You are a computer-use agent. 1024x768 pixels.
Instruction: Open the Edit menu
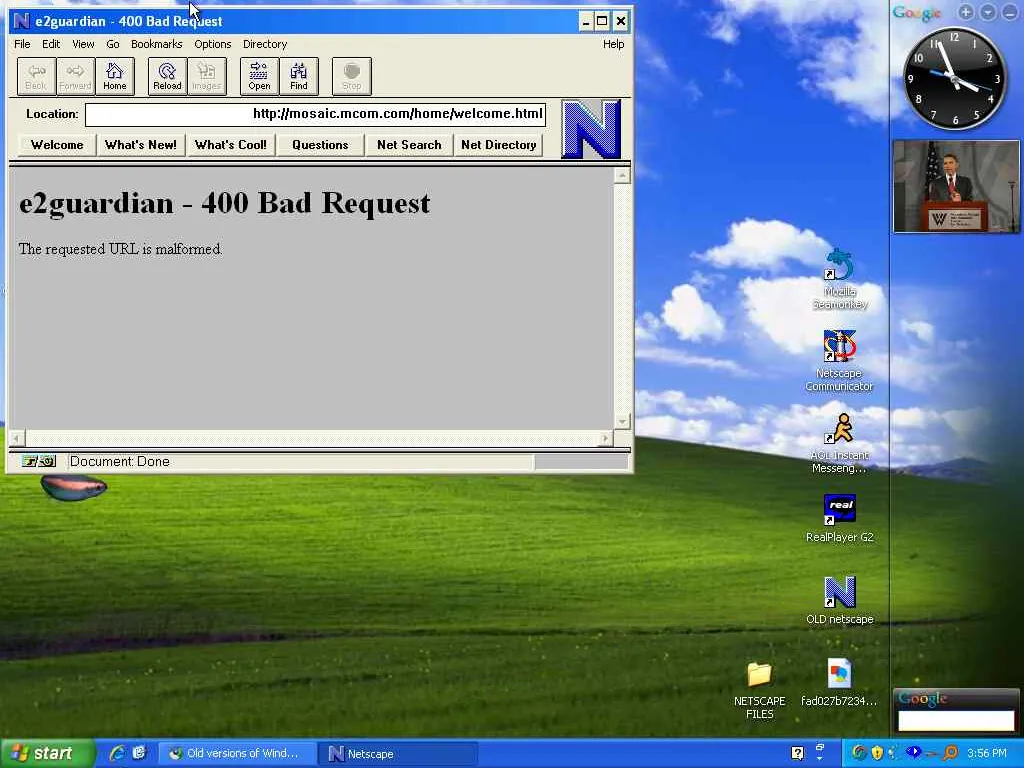pyautogui.click(x=51, y=44)
